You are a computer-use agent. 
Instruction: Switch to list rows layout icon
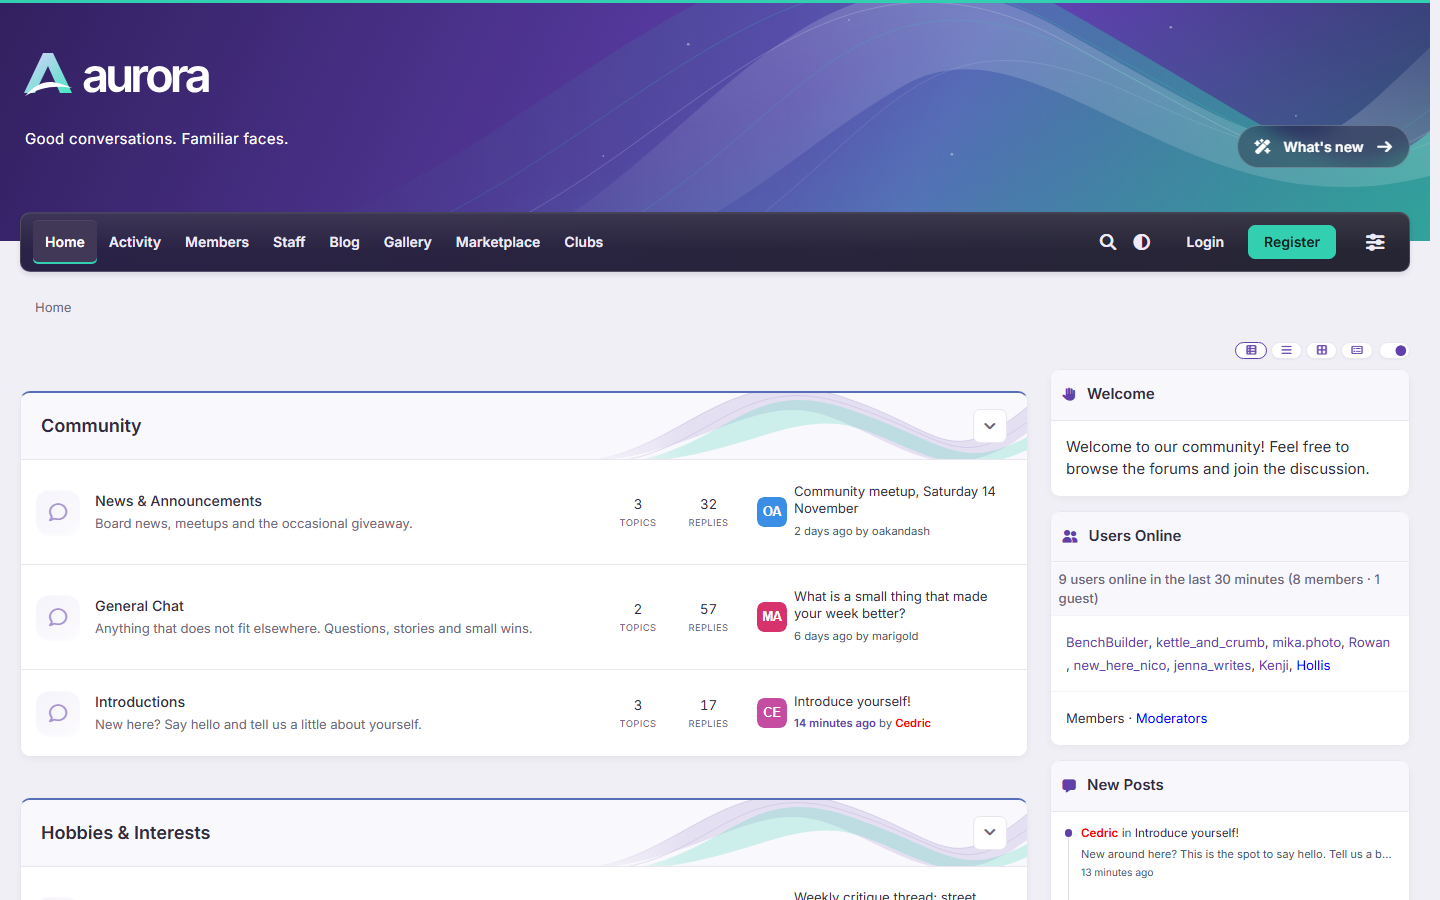tap(1286, 350)
